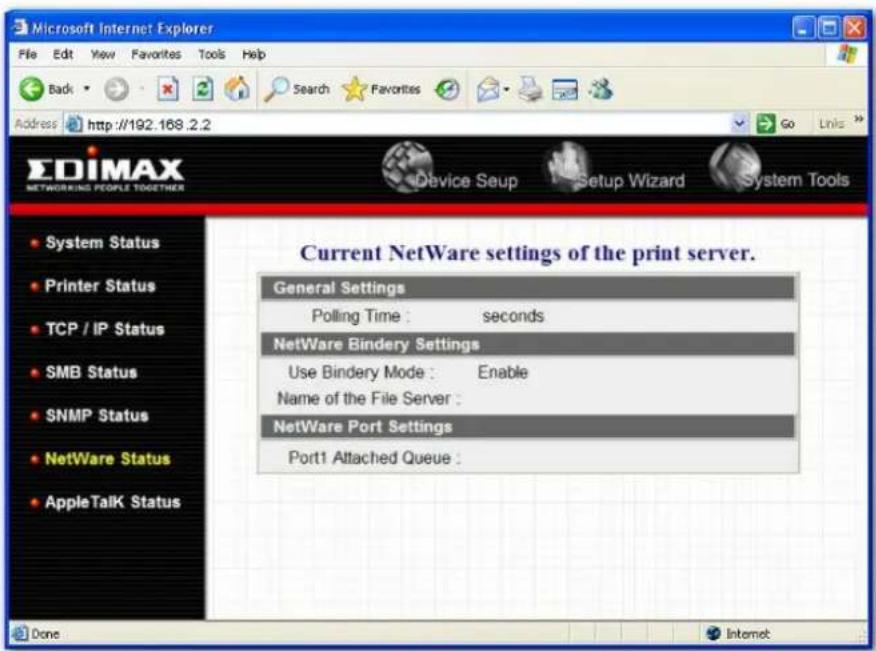Click the NetWare Bindery Settings header

(x=527, y=344)
